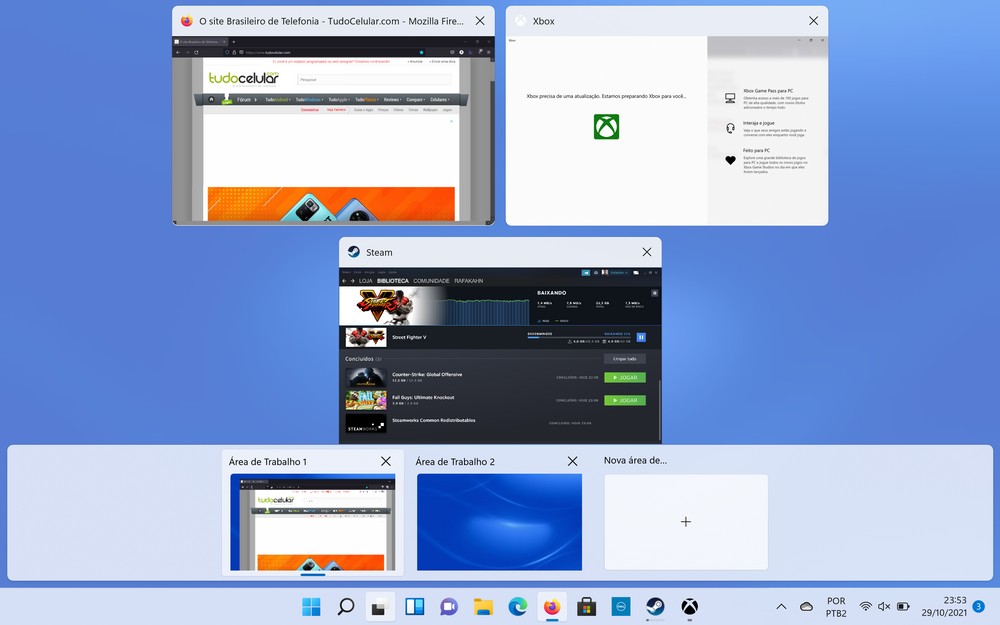
Task: Switch to Área de Trabalho 2 desktop
Action: click(499, 521)
